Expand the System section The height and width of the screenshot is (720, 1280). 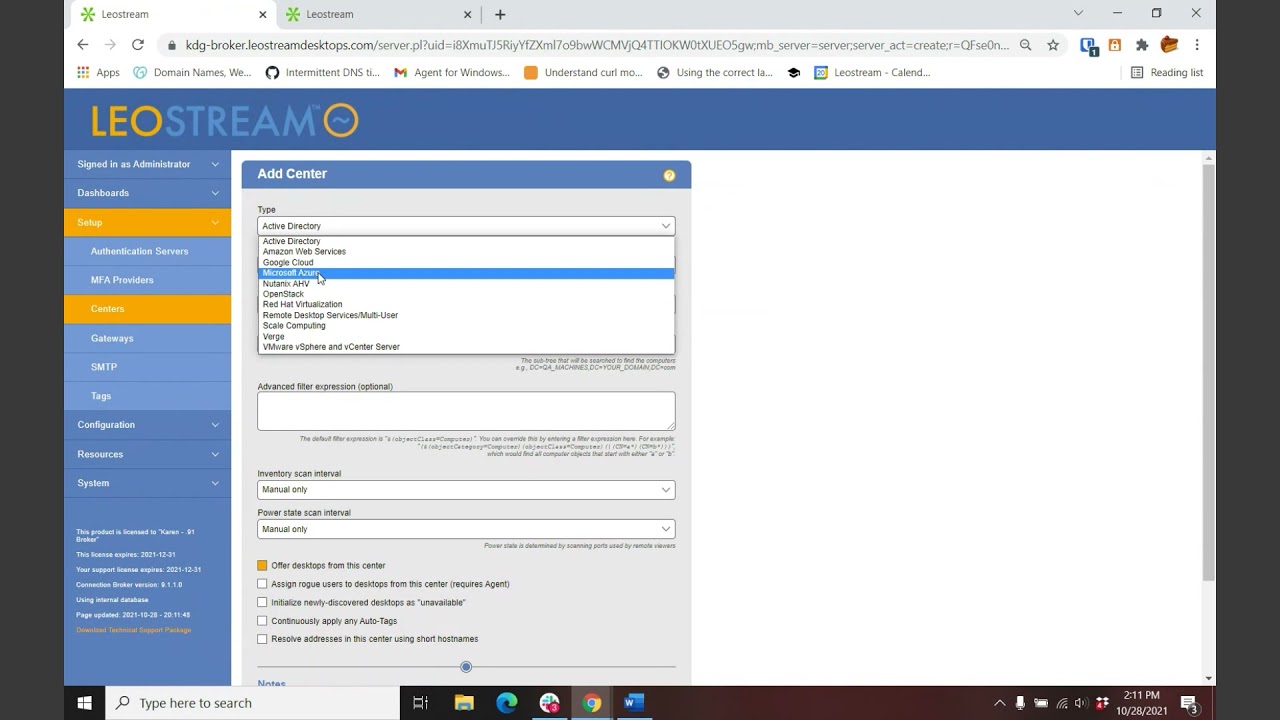[147, 483]
